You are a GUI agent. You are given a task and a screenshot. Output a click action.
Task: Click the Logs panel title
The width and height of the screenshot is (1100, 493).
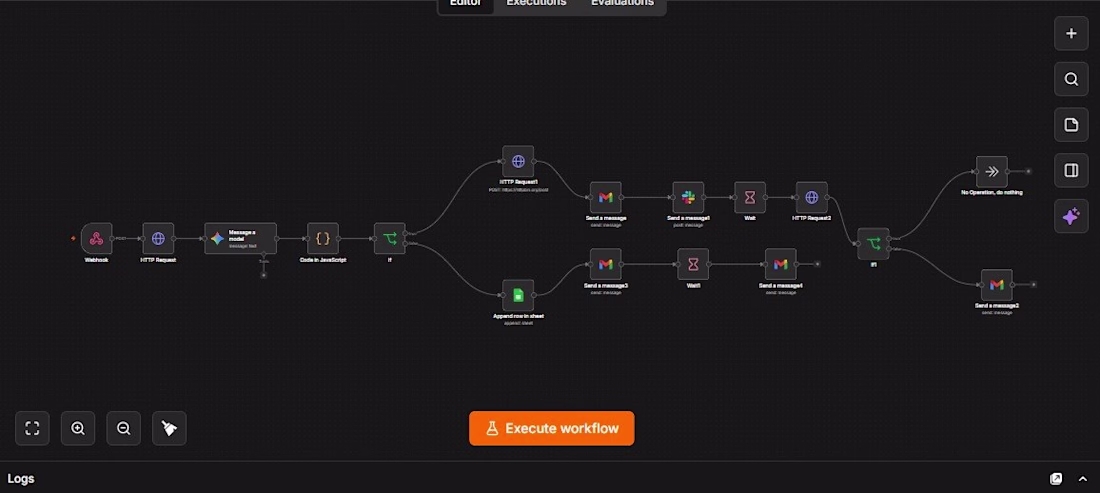[x=21, y=479]
